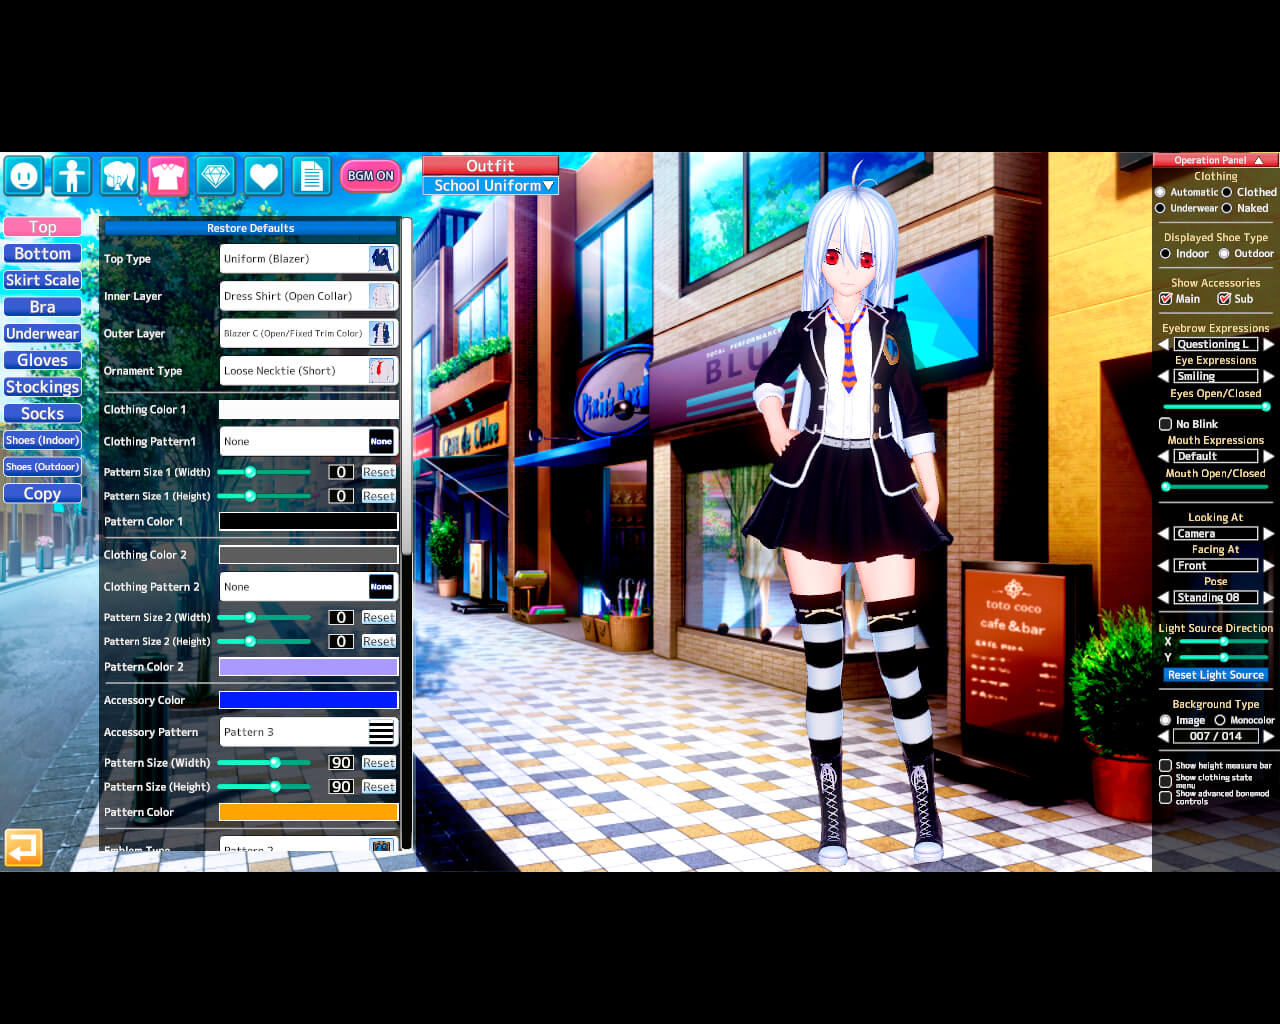This screenshot has height=1024, width=1280.
Task: Open the face customization icon
Action: click(24, 176)
